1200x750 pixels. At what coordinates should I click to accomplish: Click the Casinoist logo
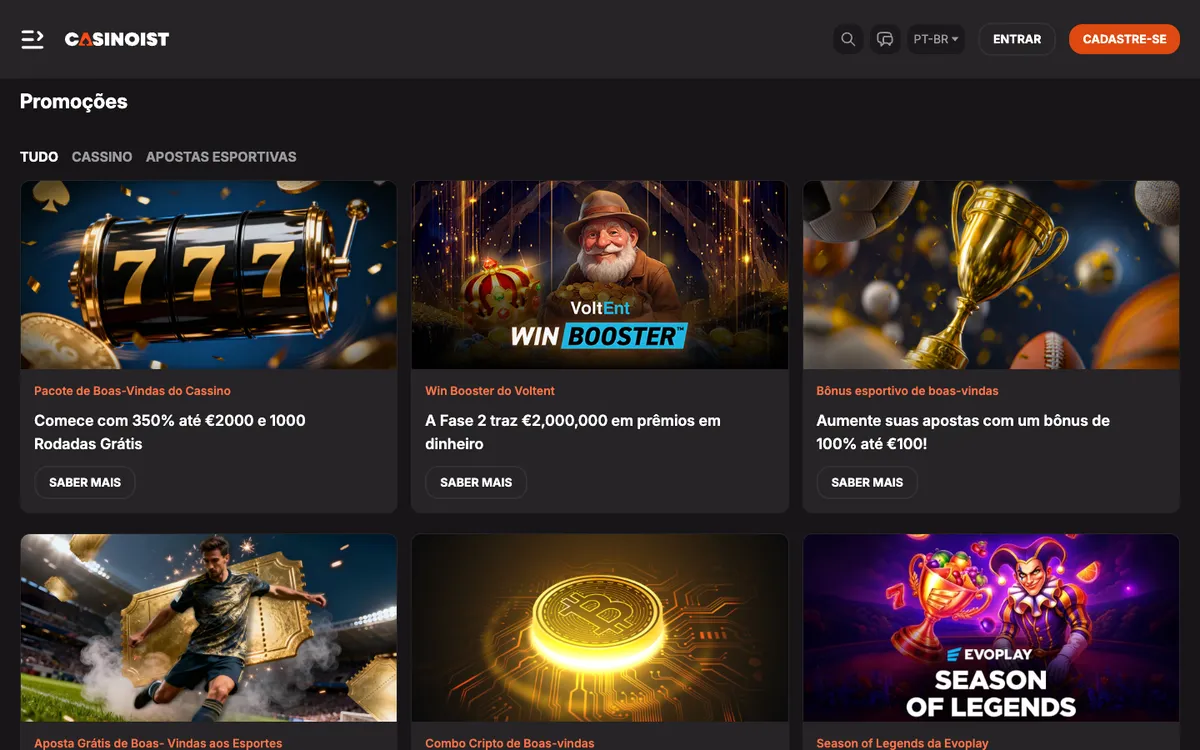click(117, 39)
